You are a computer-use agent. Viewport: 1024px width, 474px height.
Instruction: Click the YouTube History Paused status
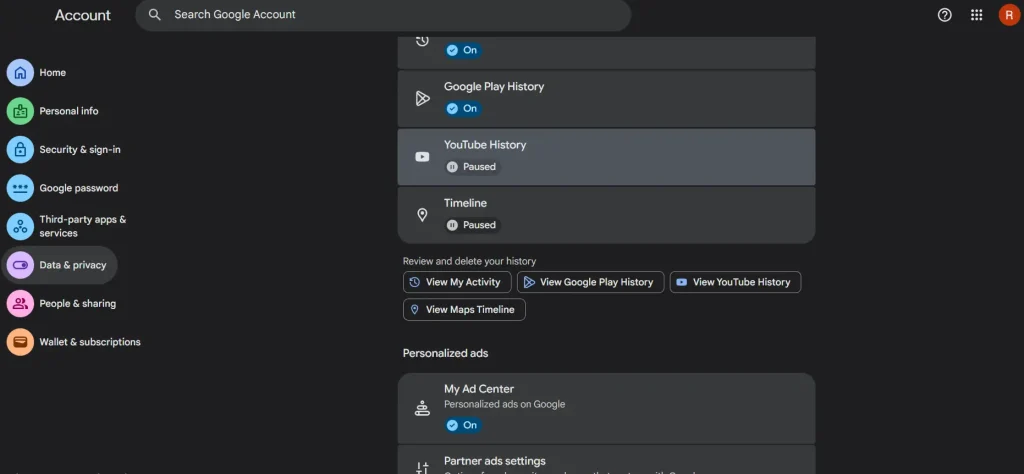(472, 166)
